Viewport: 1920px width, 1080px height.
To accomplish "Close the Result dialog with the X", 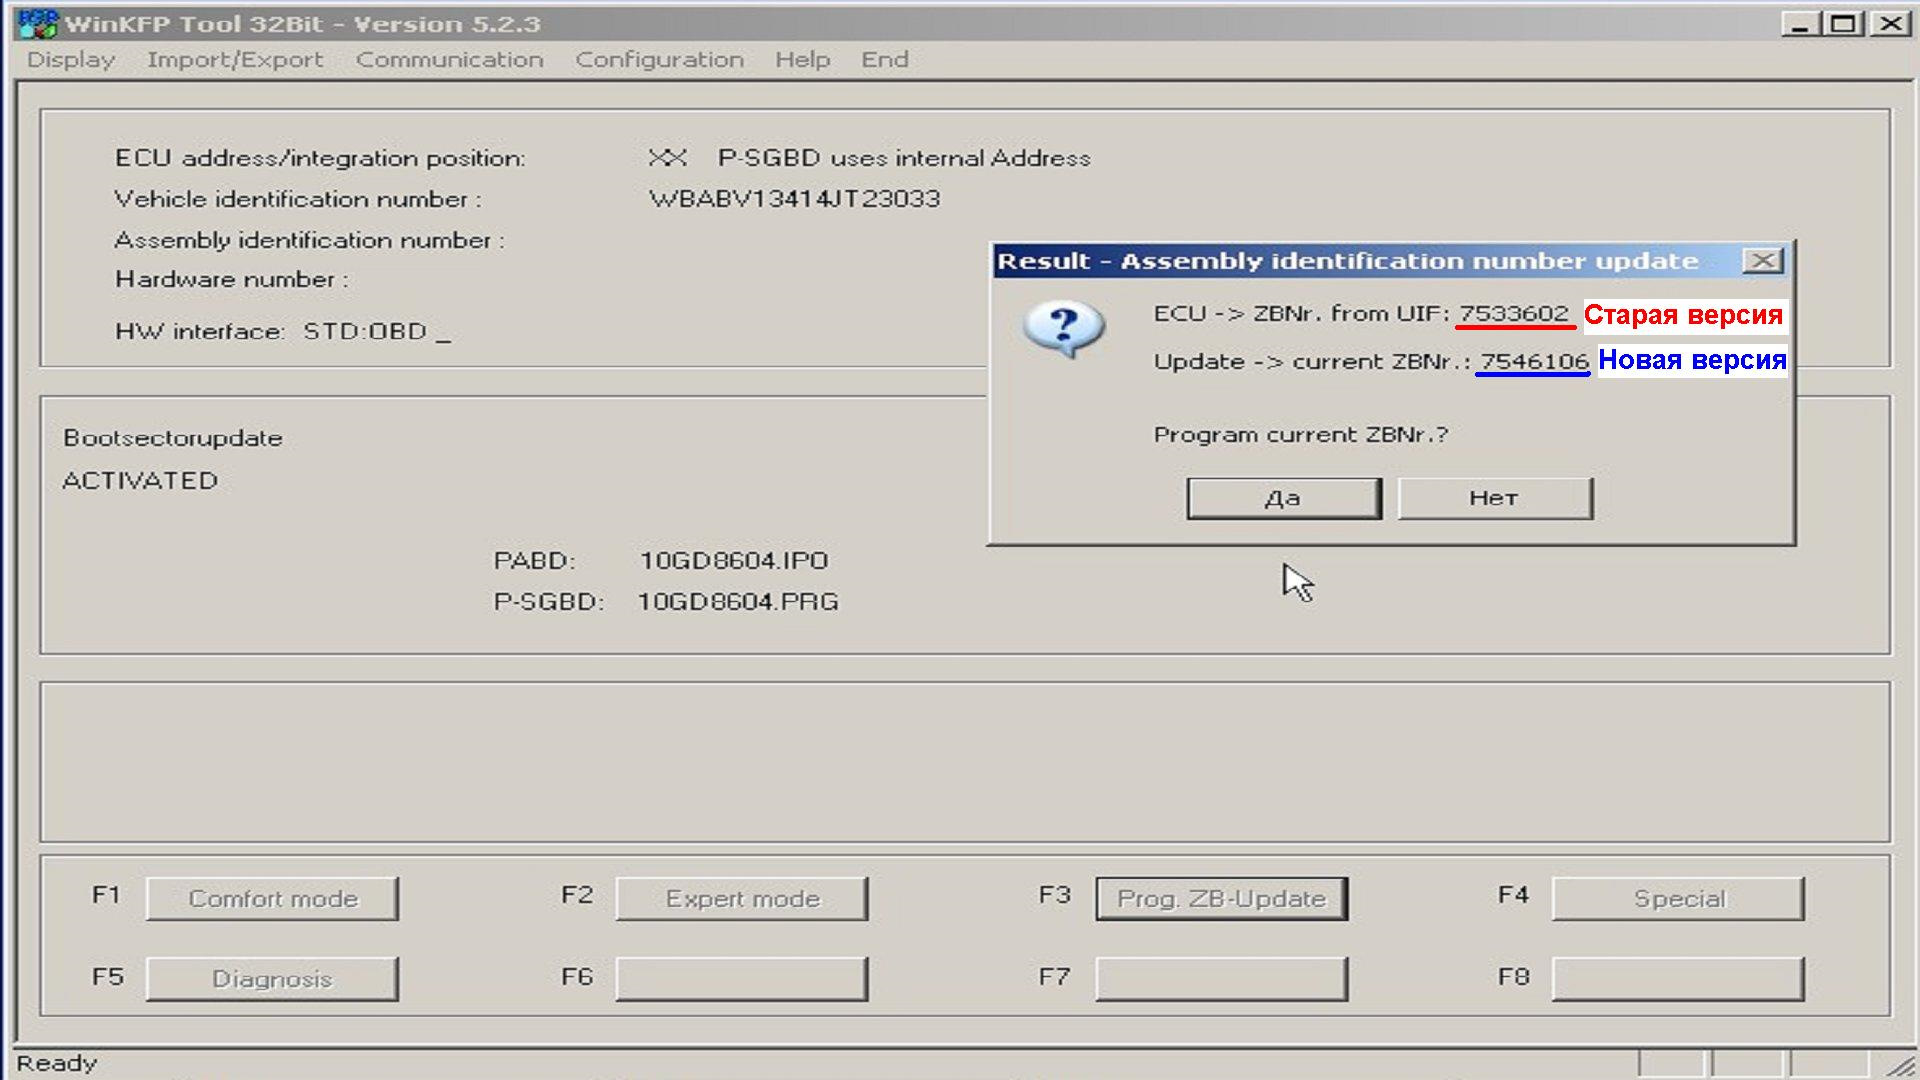I will pyautogui.click(x=1762, y=261).
